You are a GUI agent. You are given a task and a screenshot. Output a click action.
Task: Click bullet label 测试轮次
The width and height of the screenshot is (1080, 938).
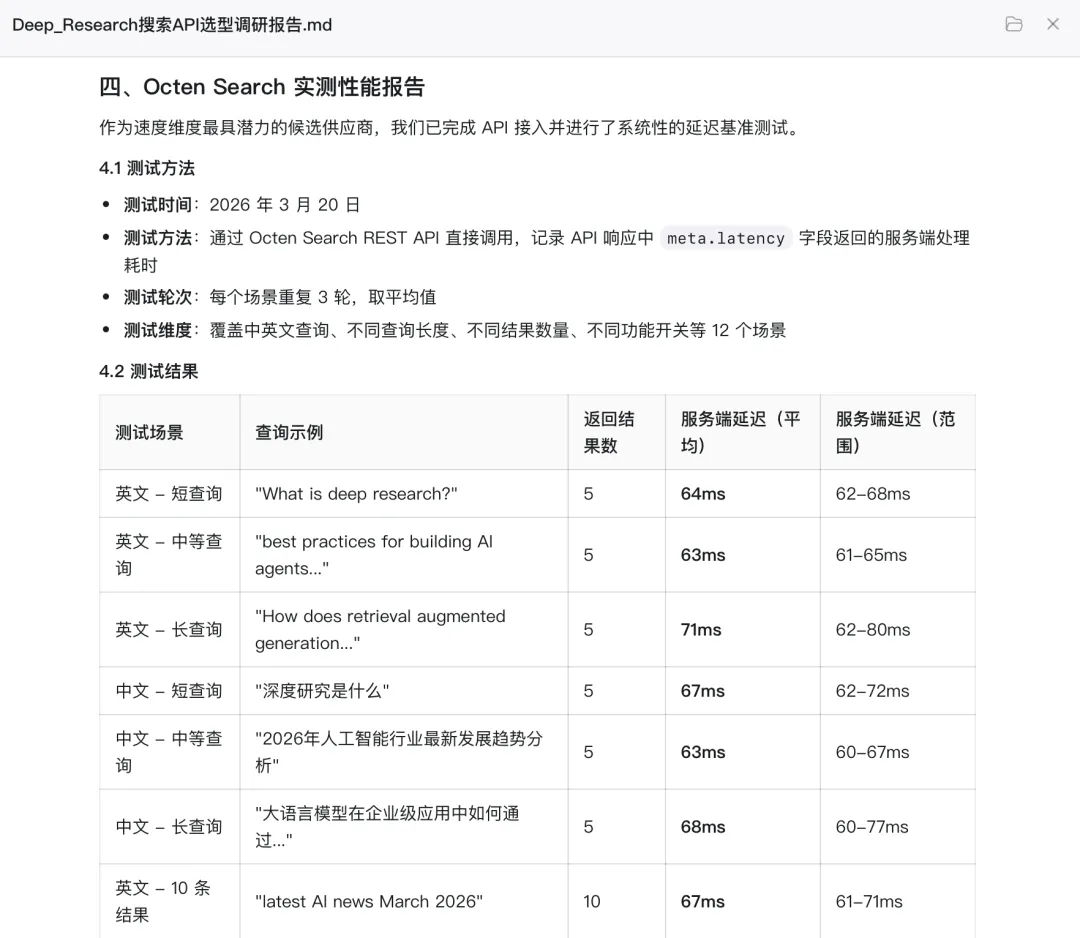click(158, 297)
